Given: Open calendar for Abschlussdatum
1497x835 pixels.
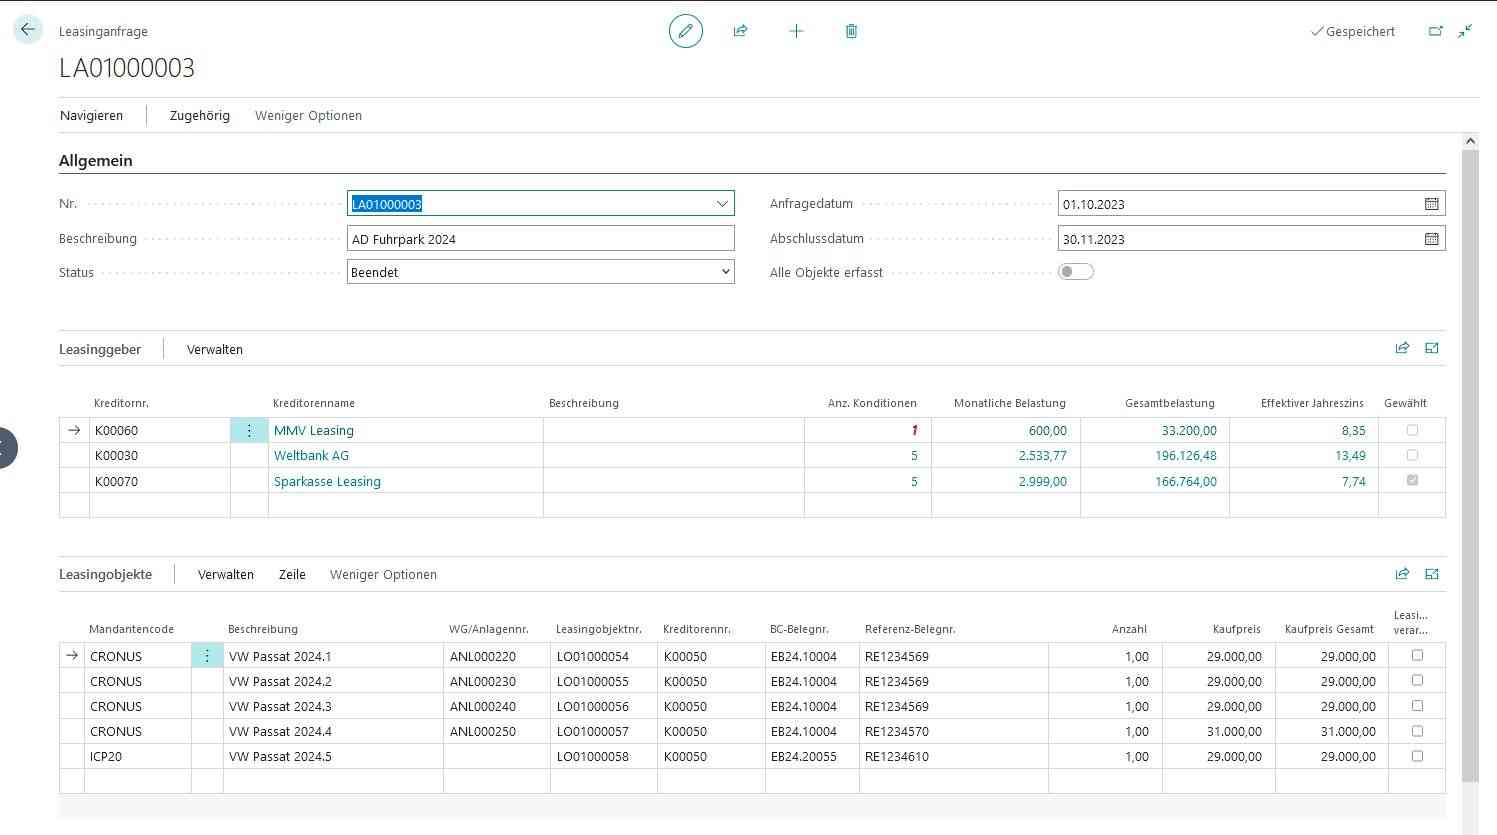Looking at the screenshot, I should click(1432, 239).
